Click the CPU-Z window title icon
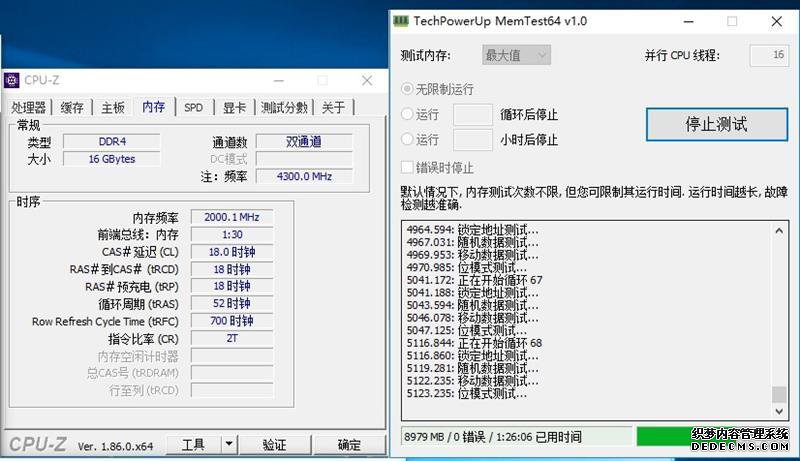 coord(12,80)
